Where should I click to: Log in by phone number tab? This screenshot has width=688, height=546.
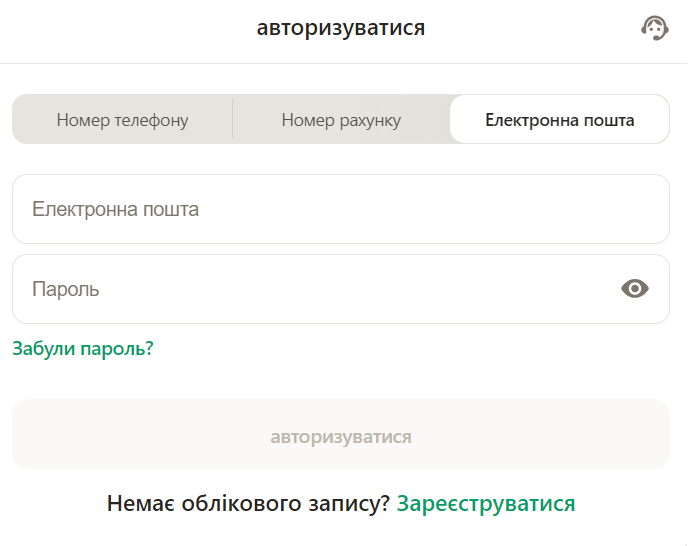[x=122, y=120]
